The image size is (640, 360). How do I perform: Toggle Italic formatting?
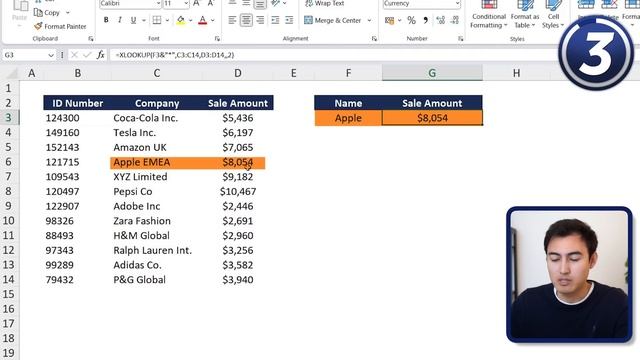click(120, 20)
